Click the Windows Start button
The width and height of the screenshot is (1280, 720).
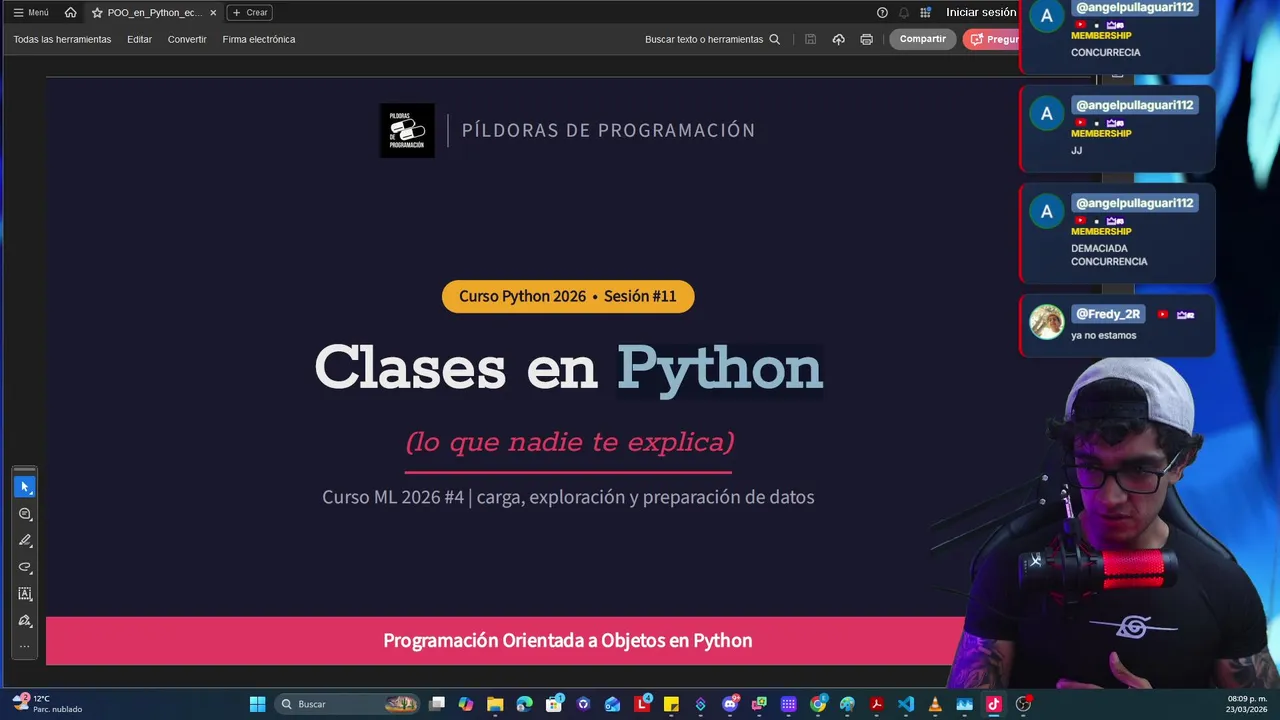click(257, 704)
